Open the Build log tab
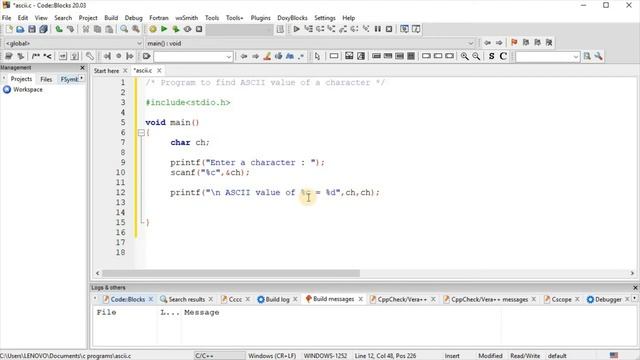640x360 pixels. [278, 299]
